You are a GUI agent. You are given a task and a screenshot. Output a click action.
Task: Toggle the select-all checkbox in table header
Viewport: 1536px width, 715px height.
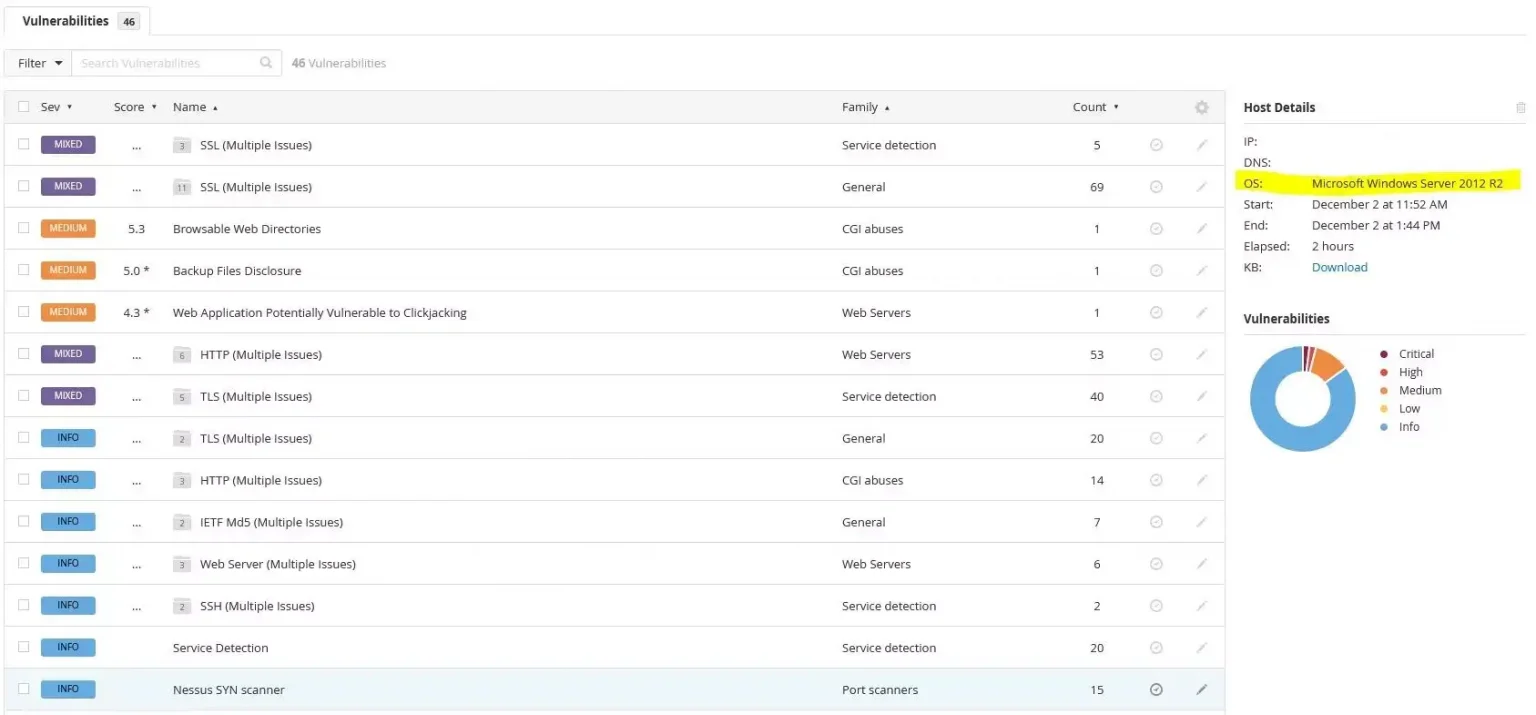(24, 107)
